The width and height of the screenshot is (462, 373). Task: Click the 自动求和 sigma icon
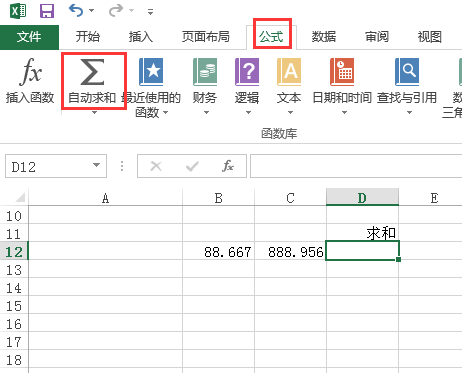93,72
